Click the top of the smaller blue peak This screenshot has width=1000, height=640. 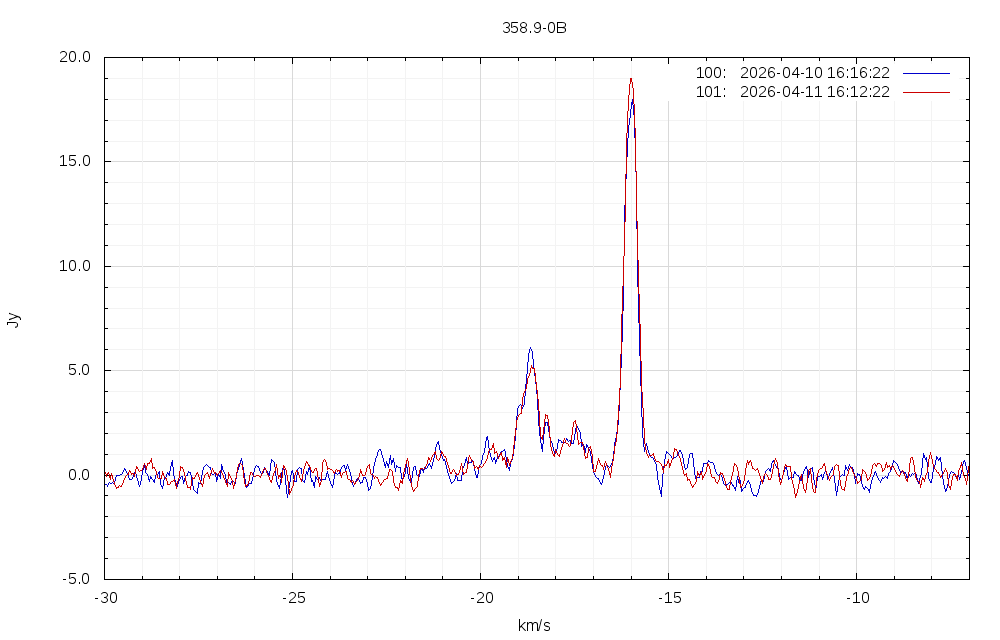531,348
